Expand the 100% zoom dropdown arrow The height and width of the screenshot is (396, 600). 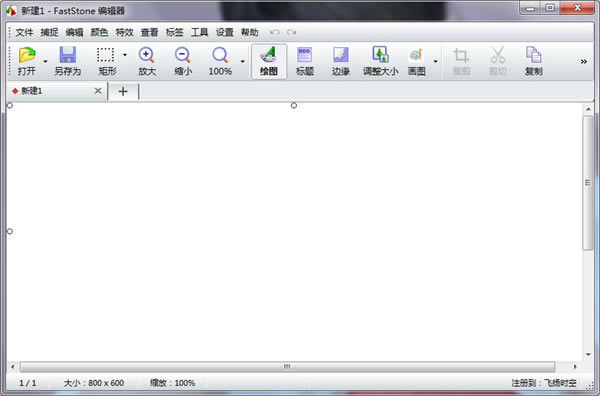click(x=243, y=61)
